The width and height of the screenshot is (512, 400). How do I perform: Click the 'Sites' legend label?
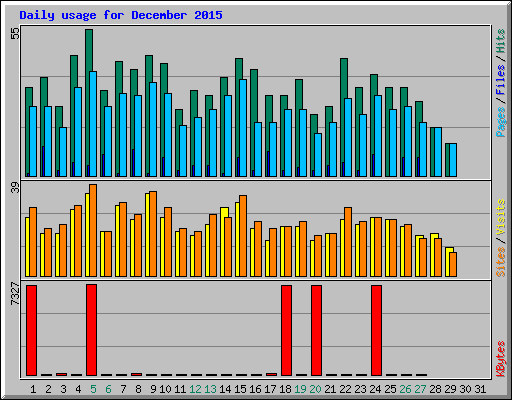coord(501,262)
